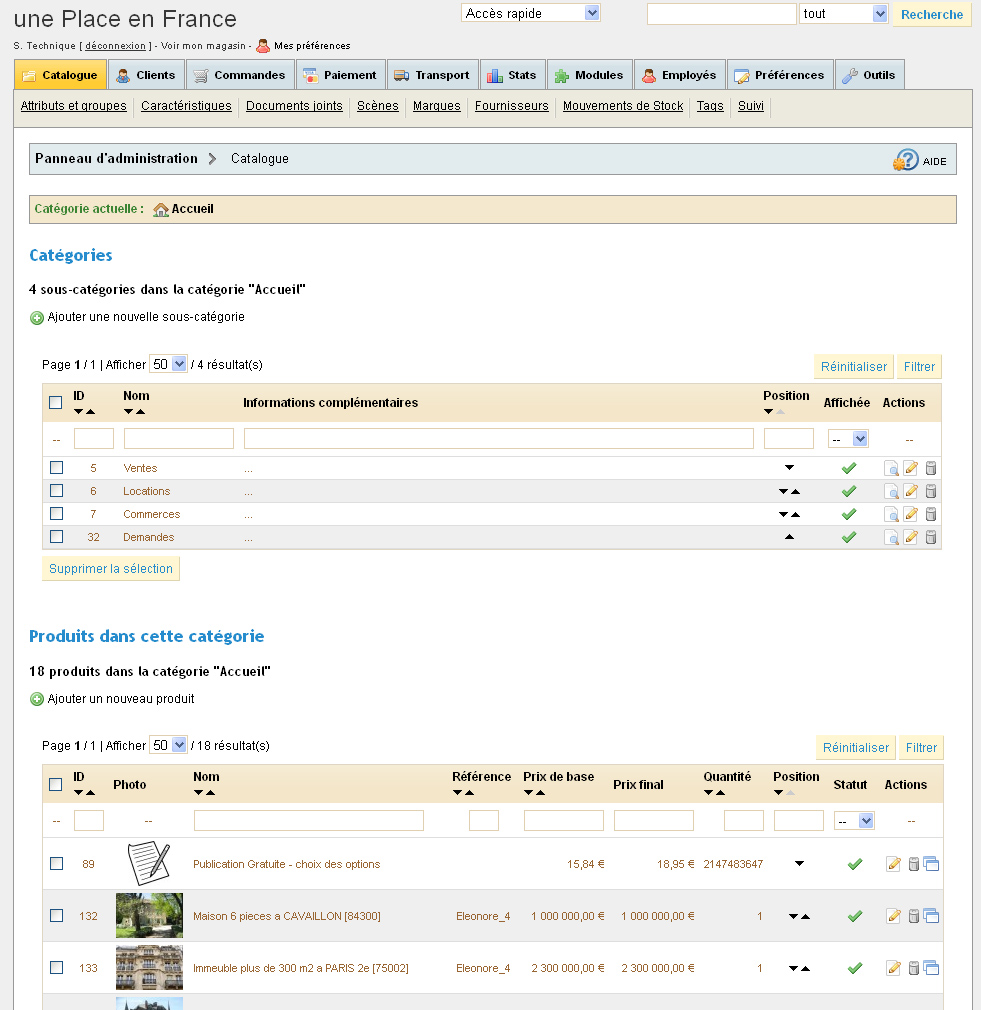Move product 89 position down
Image resolution: width=981 pixels, height=1010 pixels.
(799, 864)
